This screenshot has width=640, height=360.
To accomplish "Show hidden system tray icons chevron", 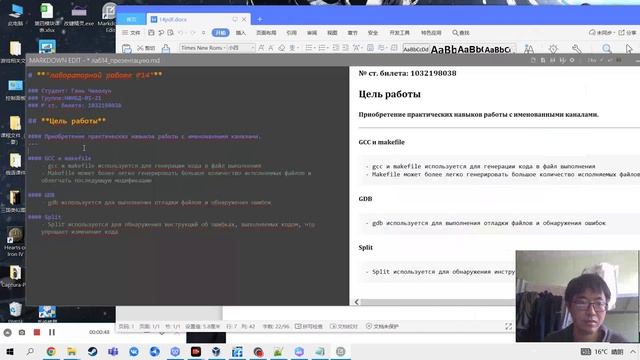I will (633, 351).
